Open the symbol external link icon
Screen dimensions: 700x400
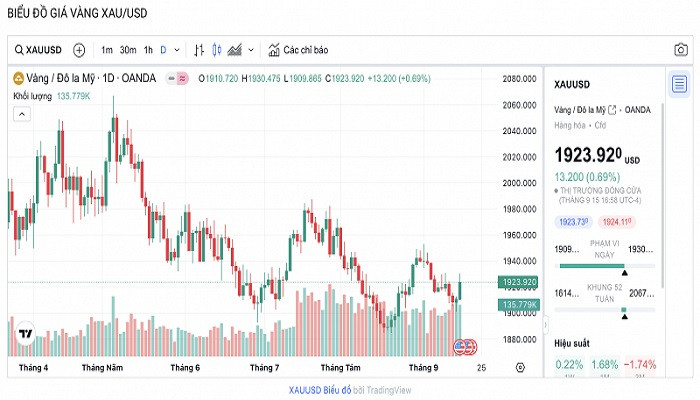tap(612, 109)
